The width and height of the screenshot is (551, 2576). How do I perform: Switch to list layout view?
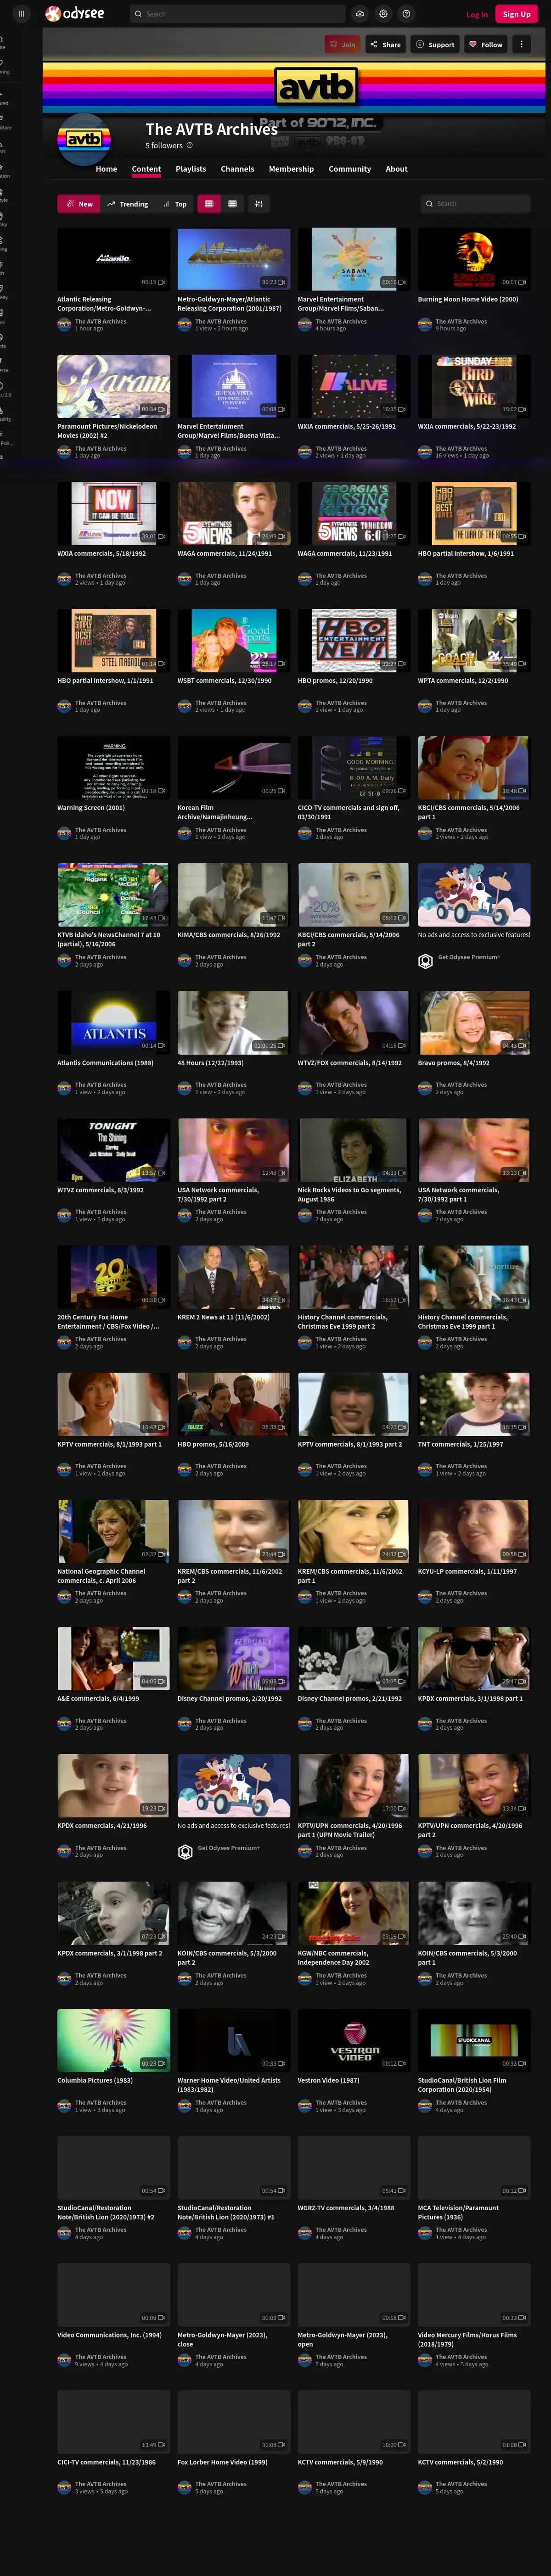coord(232,204)
